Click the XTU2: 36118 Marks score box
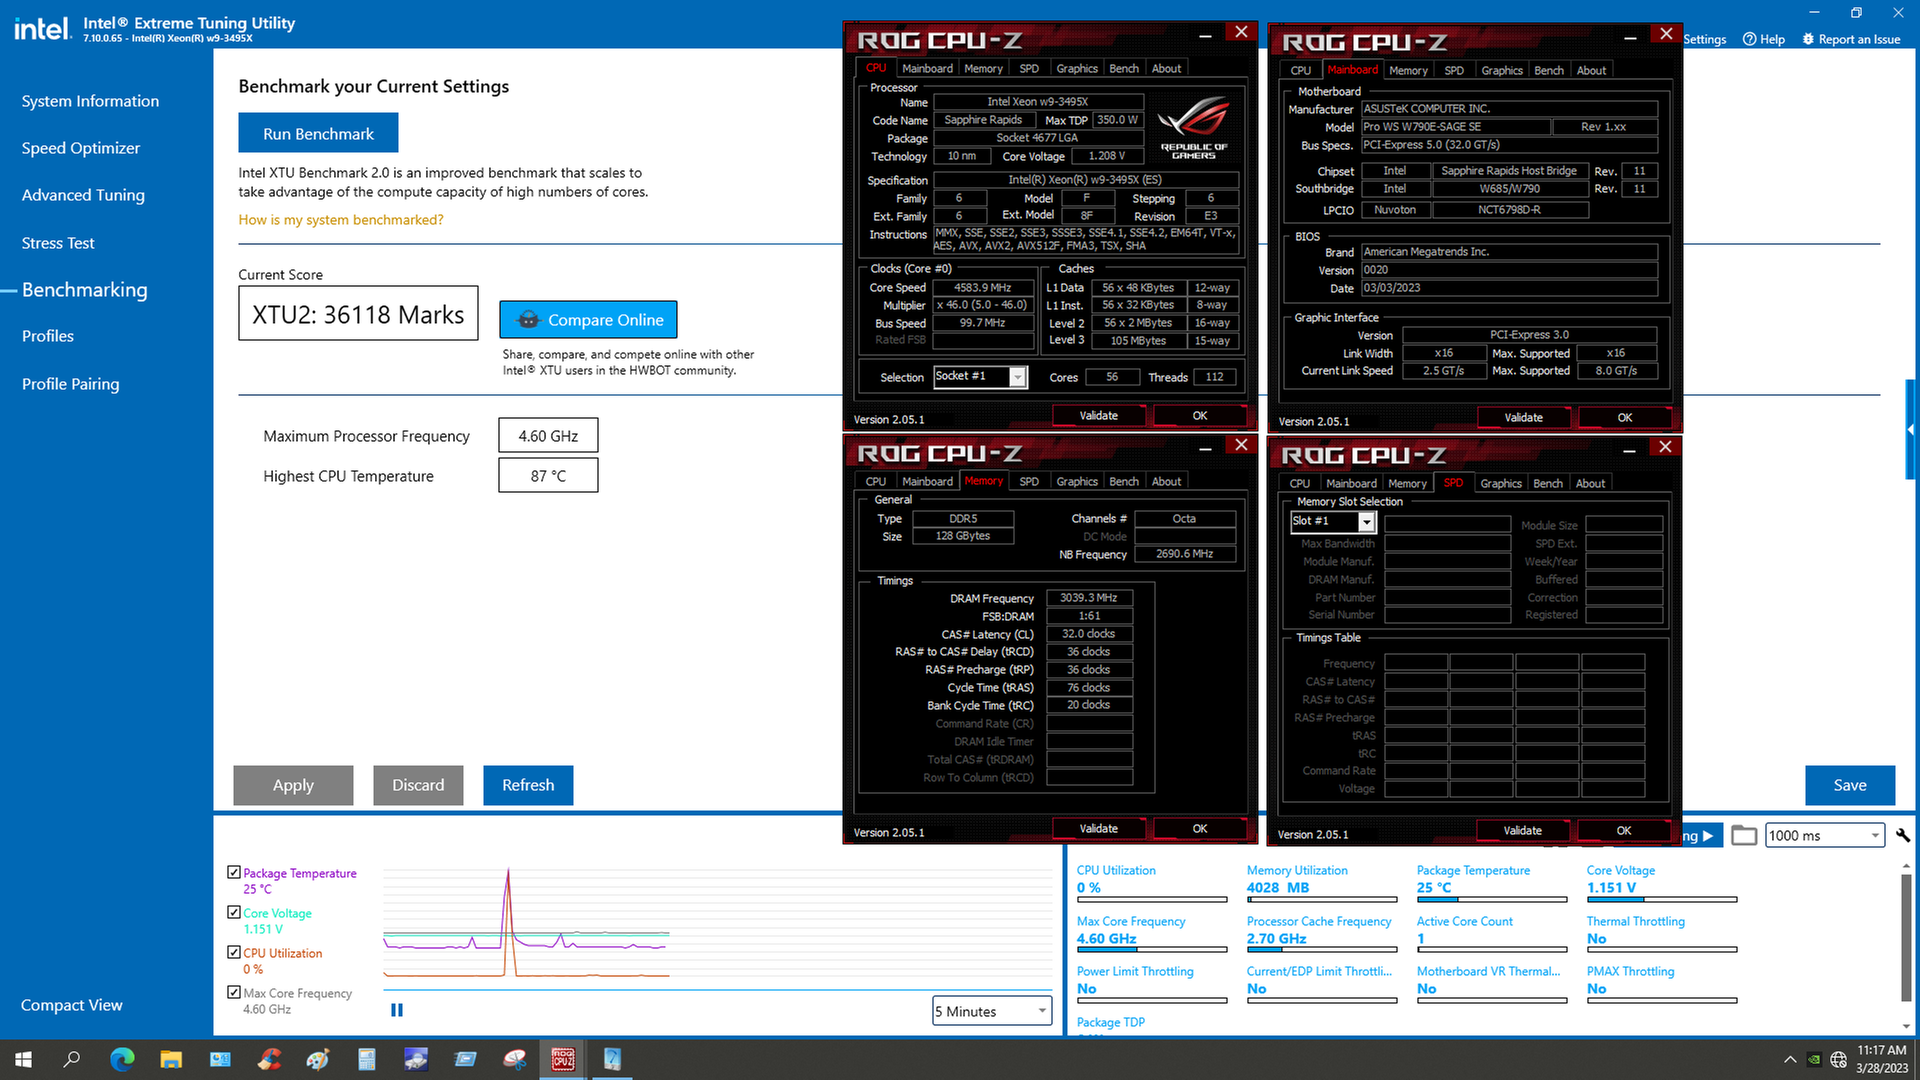Screen dimensions: 1920x1080 pos(358,314)
